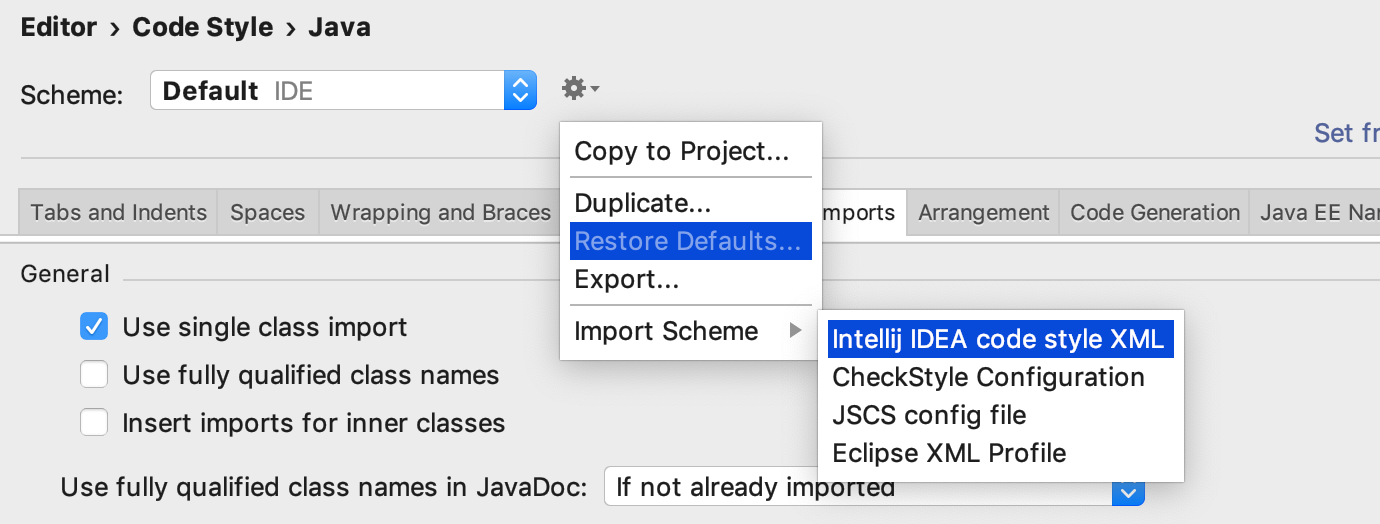
Task: Switch to the Arrangement tab
Action: [x=983, y=213]
